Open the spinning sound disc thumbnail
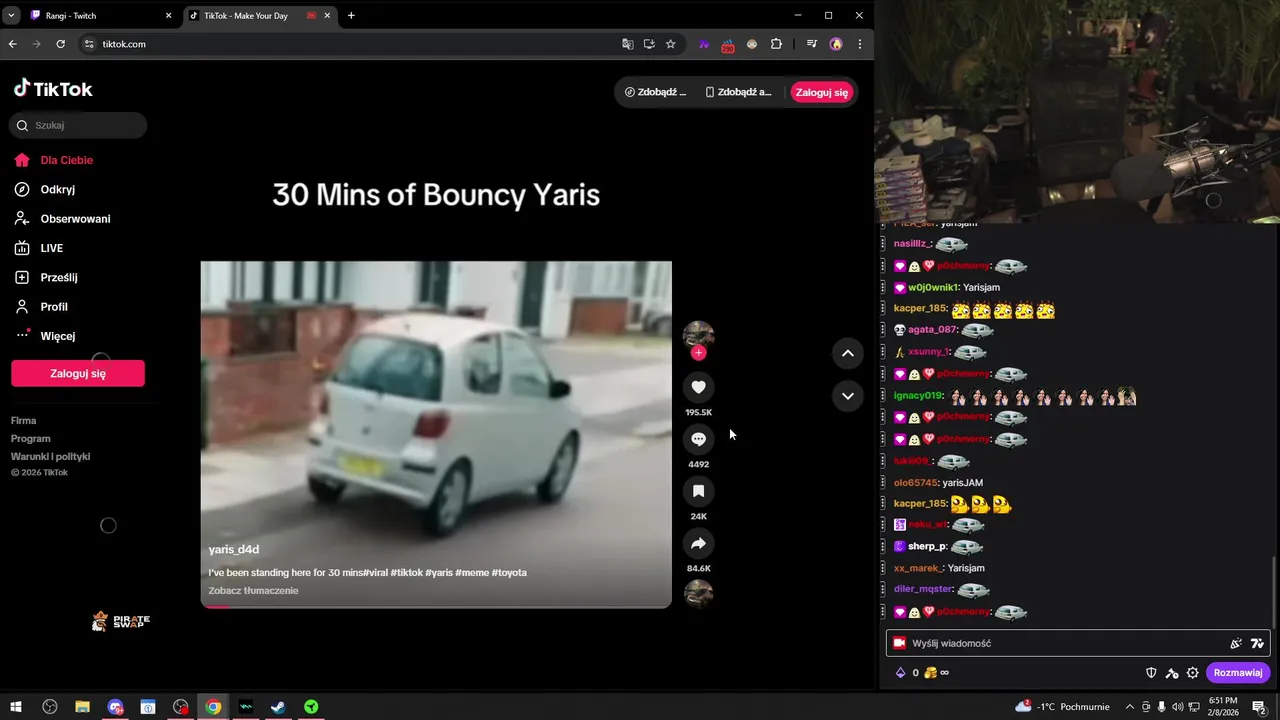Viewport: 1280px width, 720px height. coord(698,594)
